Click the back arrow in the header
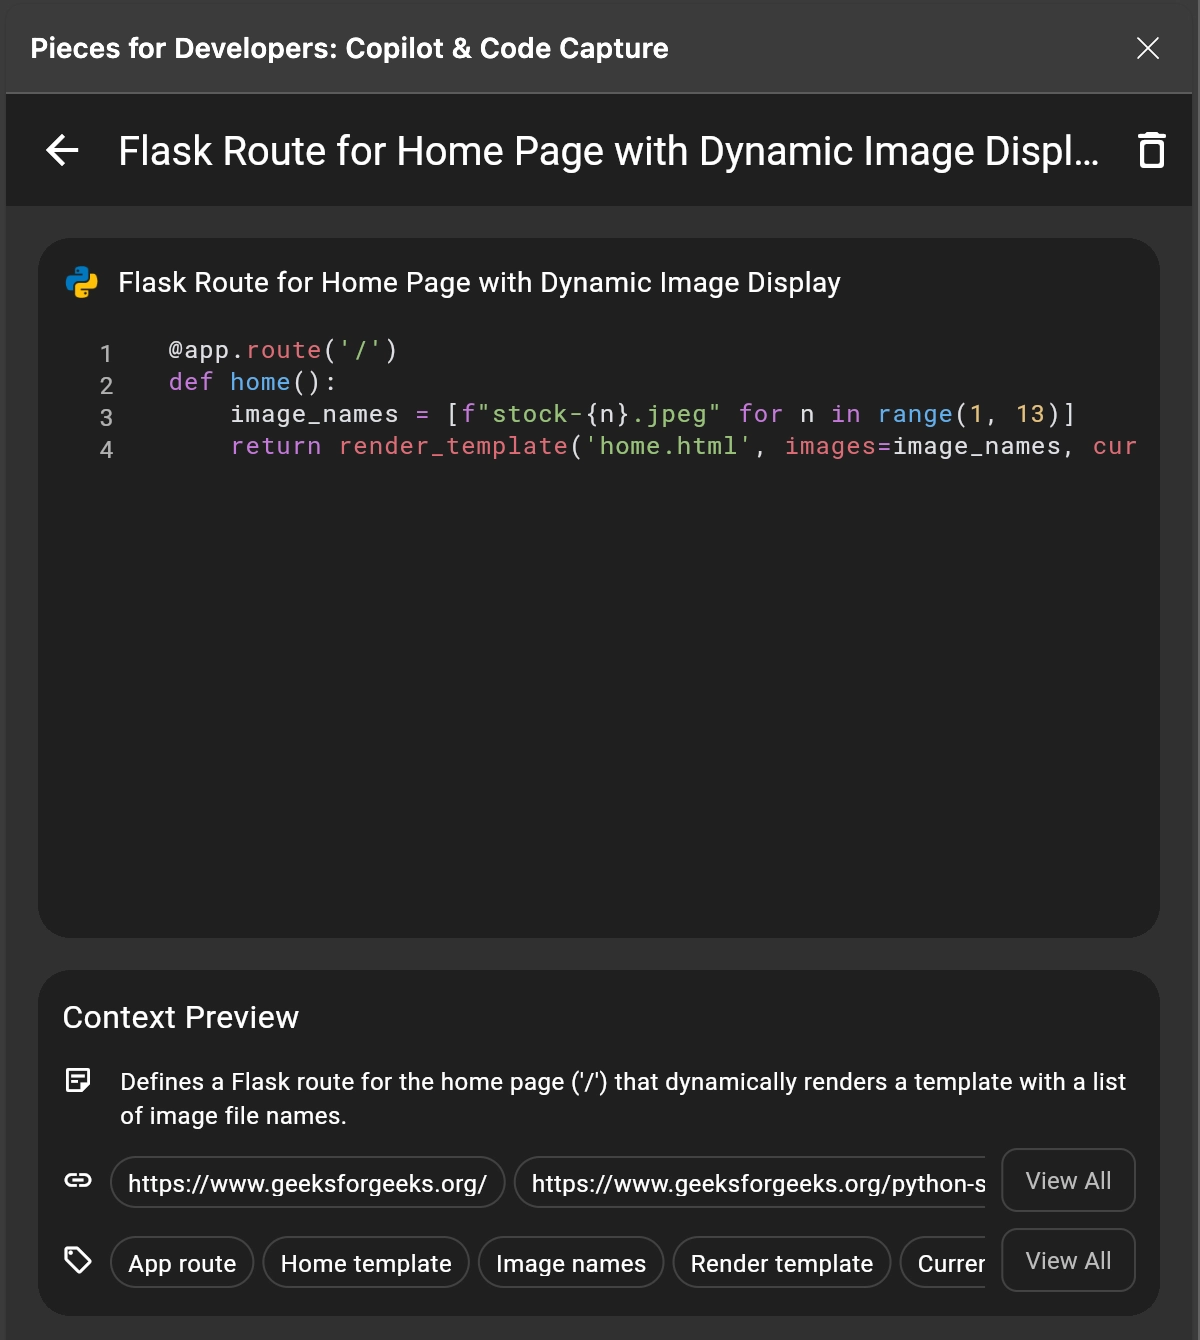The image size is (1200, 1340). click(x=62, y=150)
